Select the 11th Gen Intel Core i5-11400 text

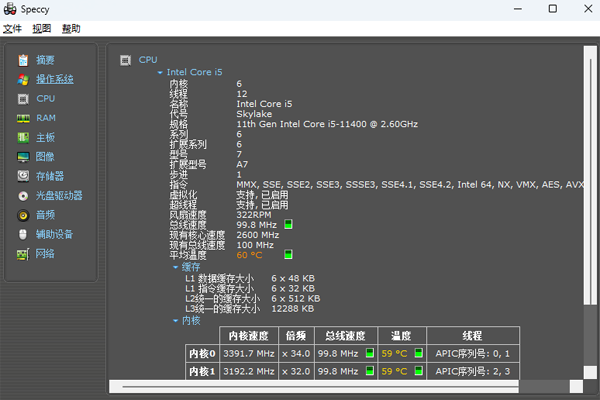[x=327, y=124]
